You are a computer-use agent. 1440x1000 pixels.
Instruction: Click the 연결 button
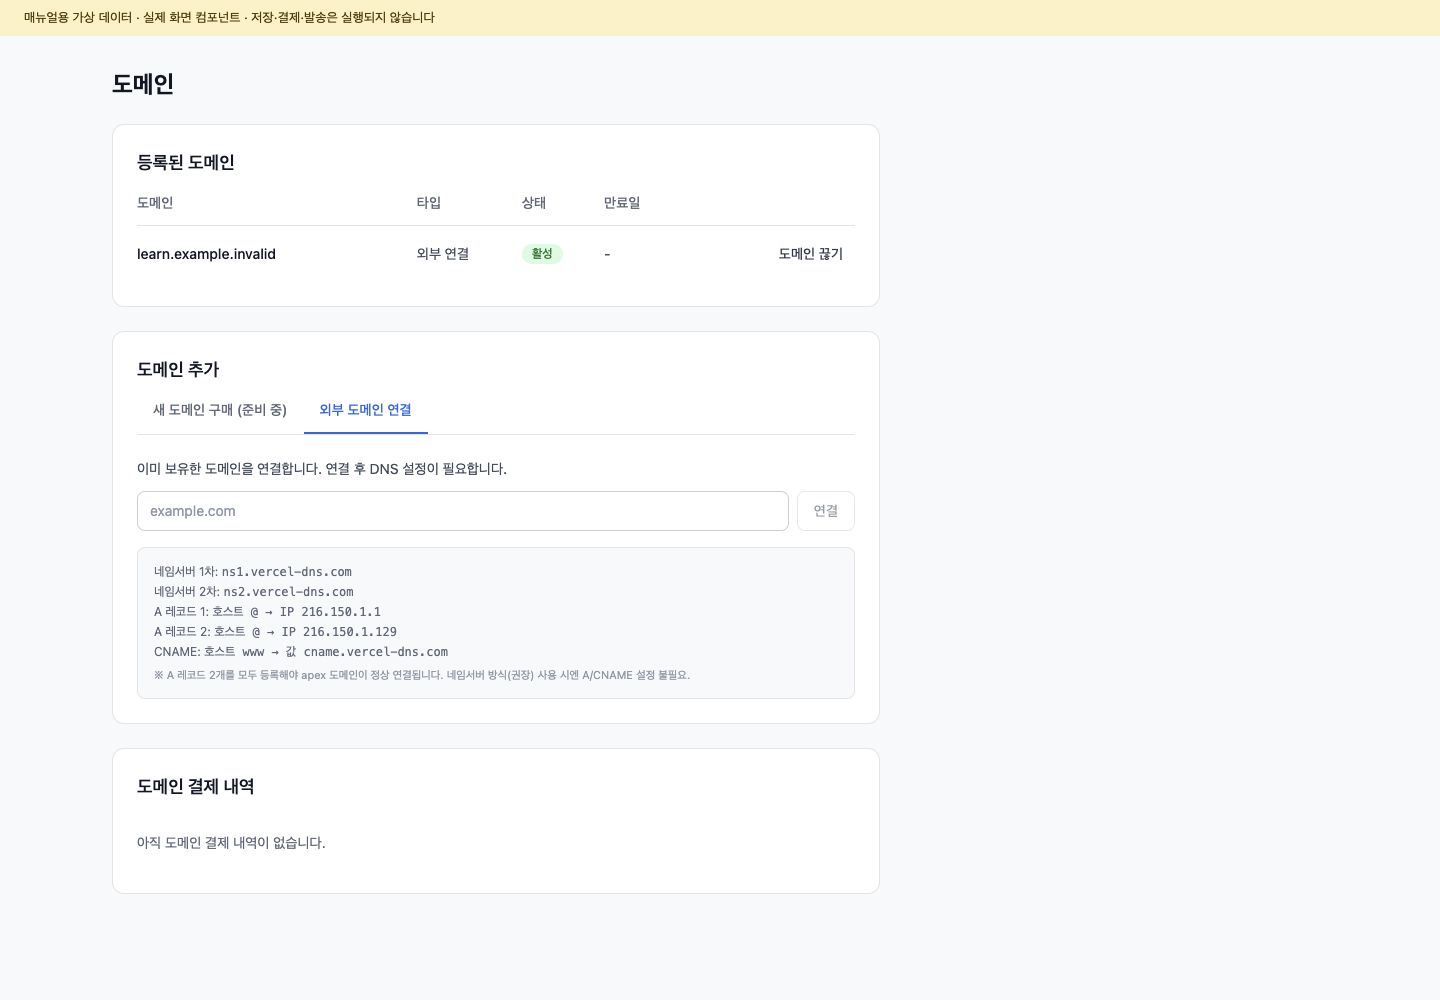tap(826, 511)
